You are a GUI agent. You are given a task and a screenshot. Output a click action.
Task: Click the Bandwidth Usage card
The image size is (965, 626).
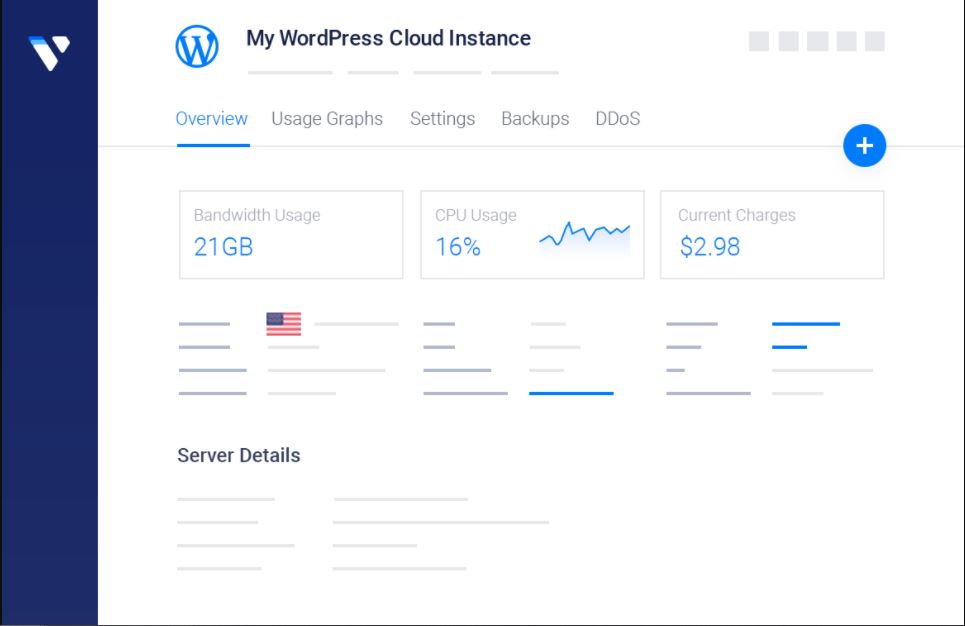[291, 233]
